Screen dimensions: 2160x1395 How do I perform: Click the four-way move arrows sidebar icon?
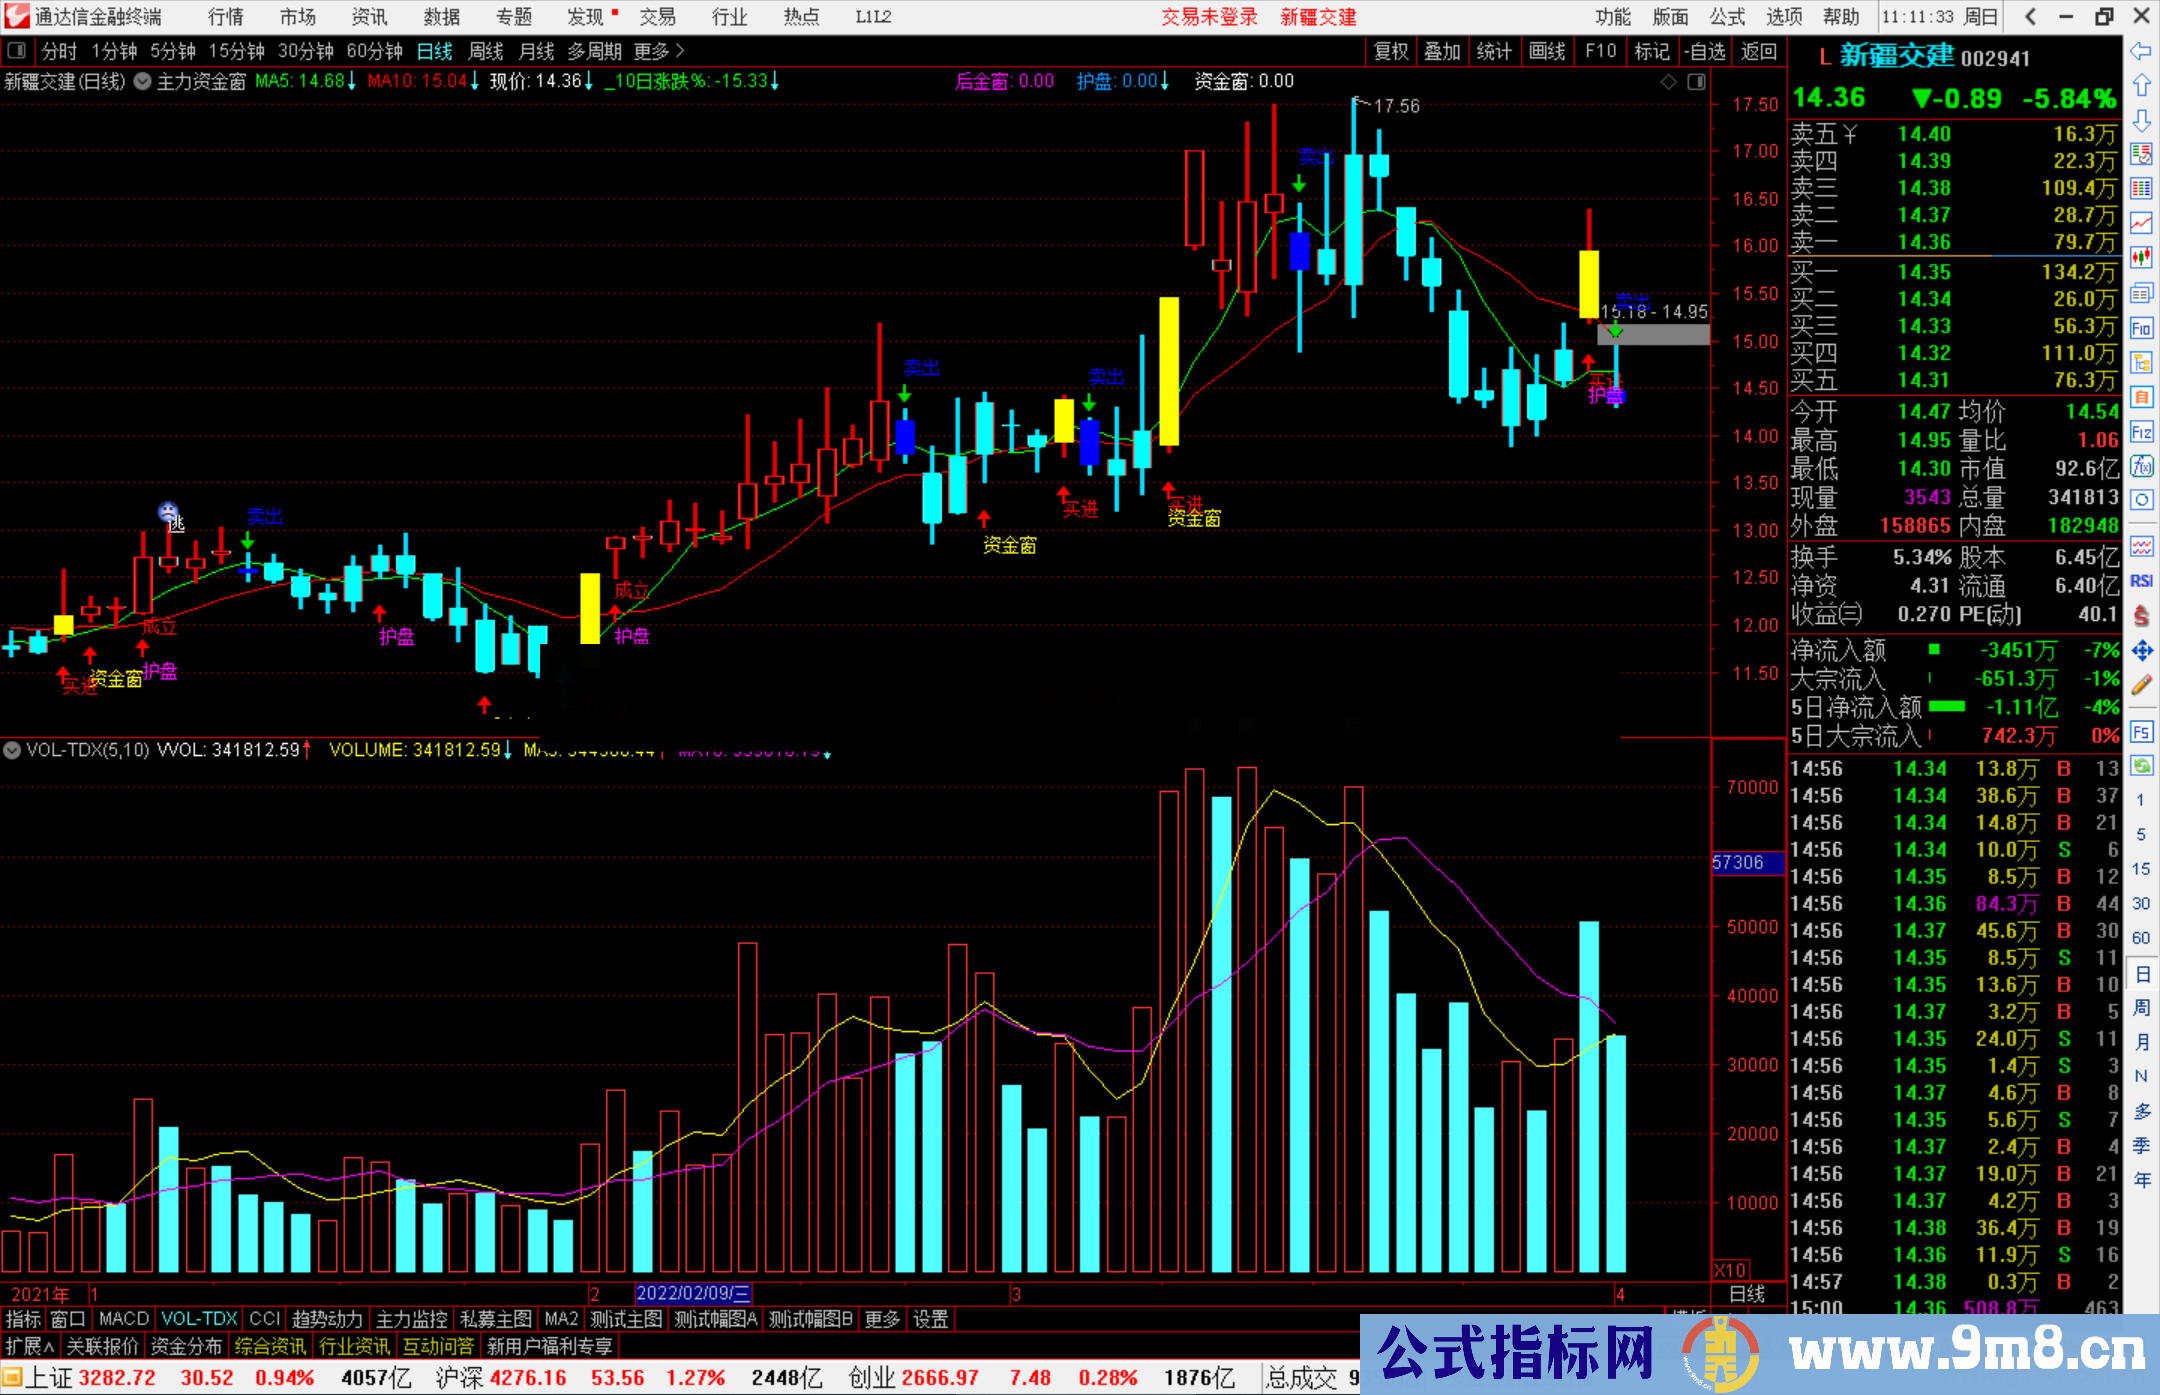pyautogui.click(x=2141, y=651)
